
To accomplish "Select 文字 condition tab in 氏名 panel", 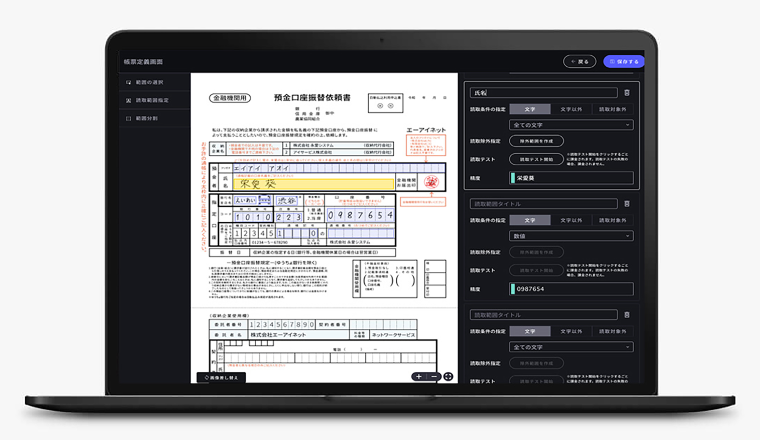I will coord(530,110).
